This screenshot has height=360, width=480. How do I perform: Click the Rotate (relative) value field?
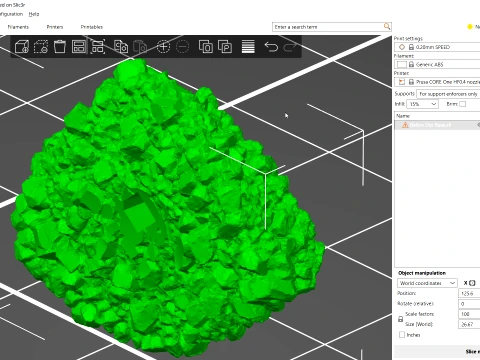click(x=469, y=304)
